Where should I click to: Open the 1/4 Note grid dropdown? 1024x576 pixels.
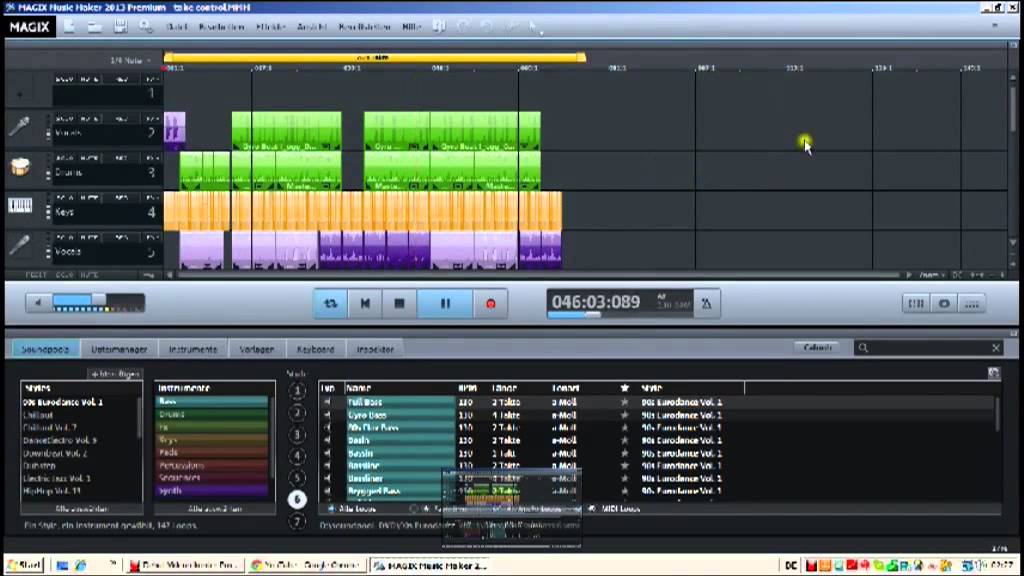click(x=131, y=61)
